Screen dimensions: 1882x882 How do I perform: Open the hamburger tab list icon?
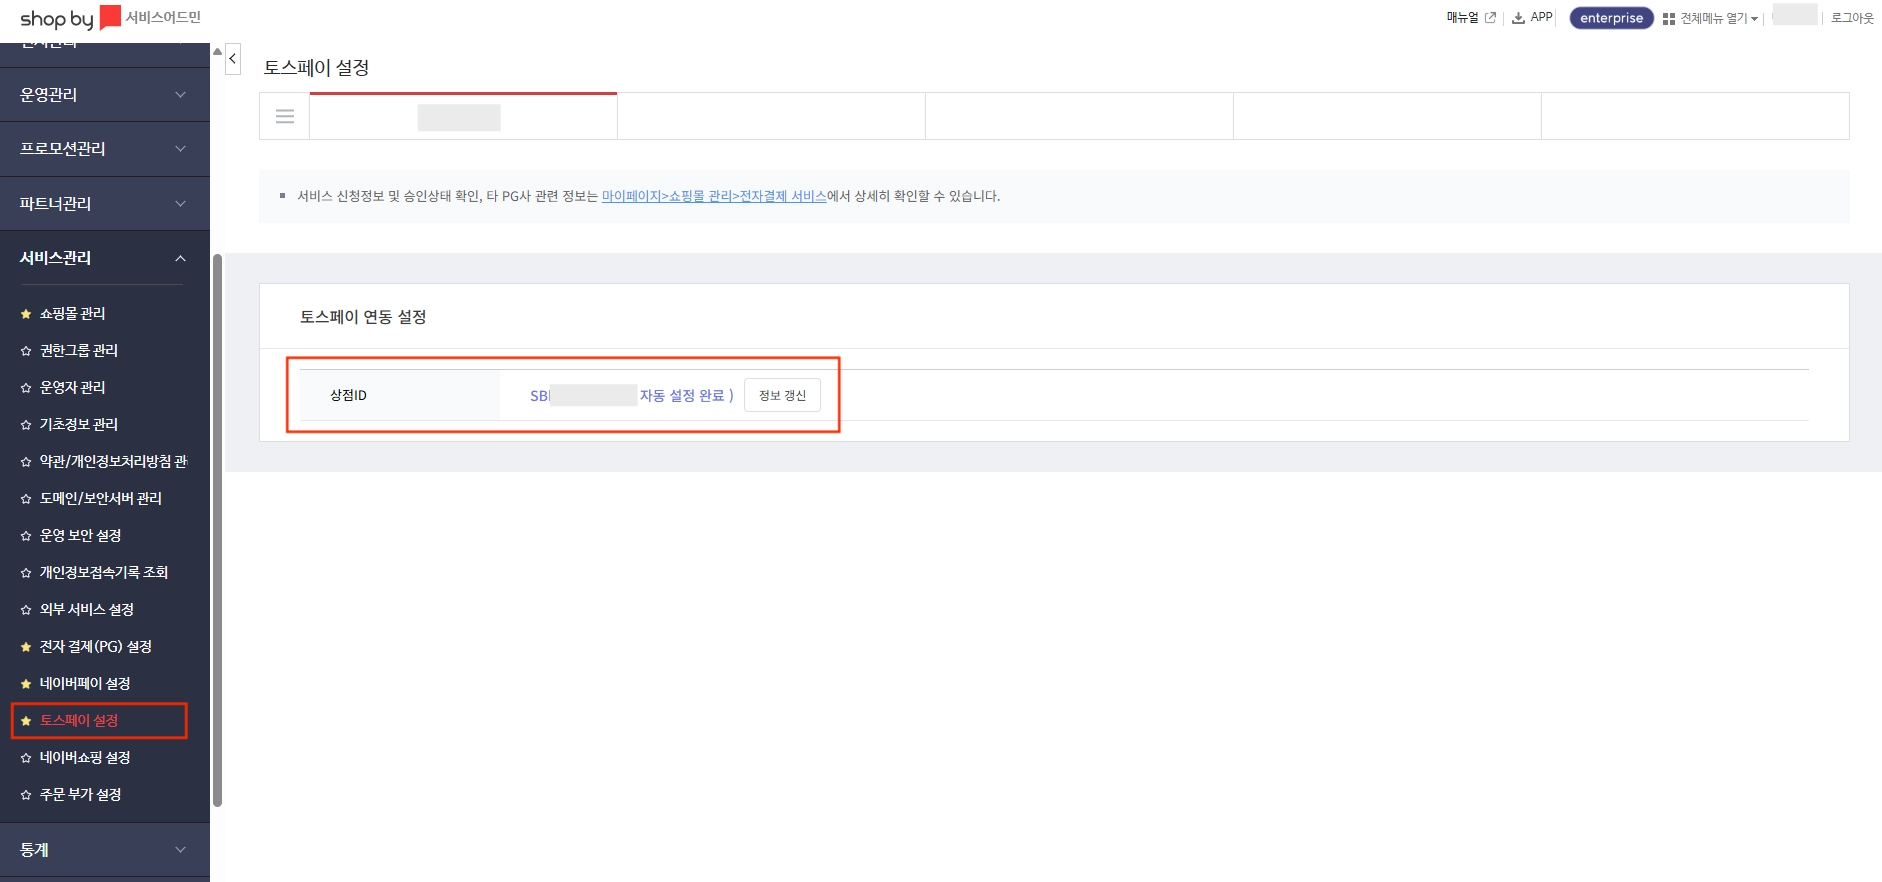coord(285,116)
